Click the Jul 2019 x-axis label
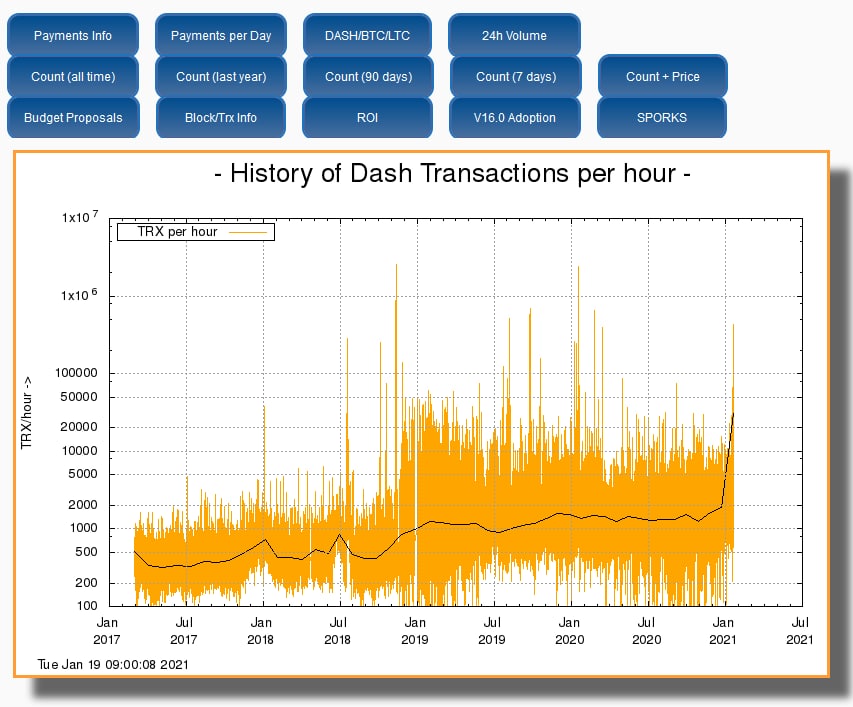This screenshot has height=707, width=853. click(492, 631)
